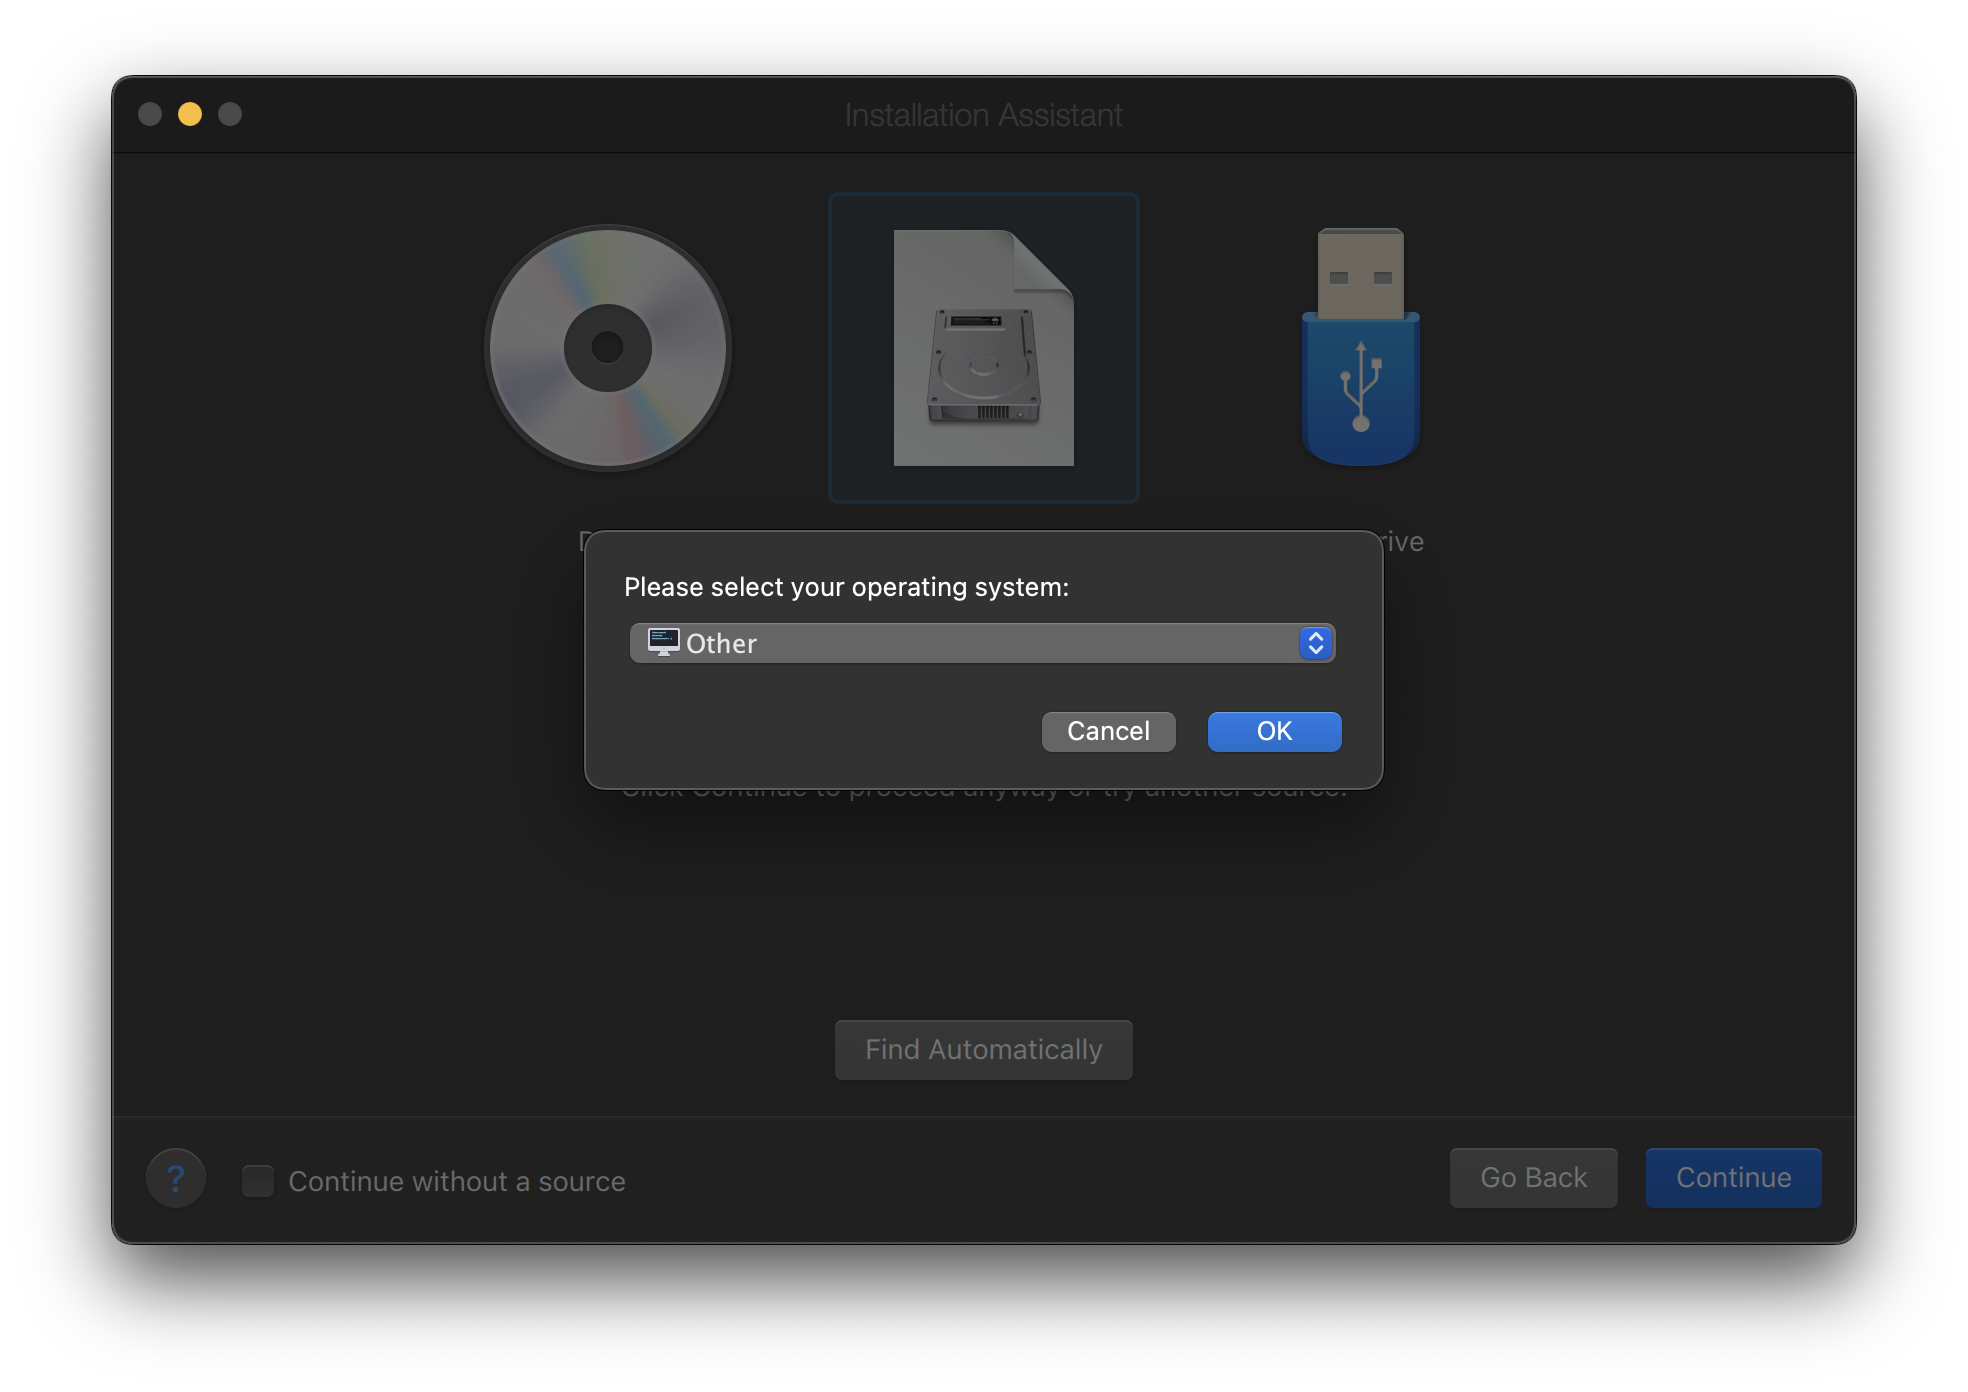Check the Continue without a source box
Screen dimensions: 1968x1392
tap(256, 1178)
